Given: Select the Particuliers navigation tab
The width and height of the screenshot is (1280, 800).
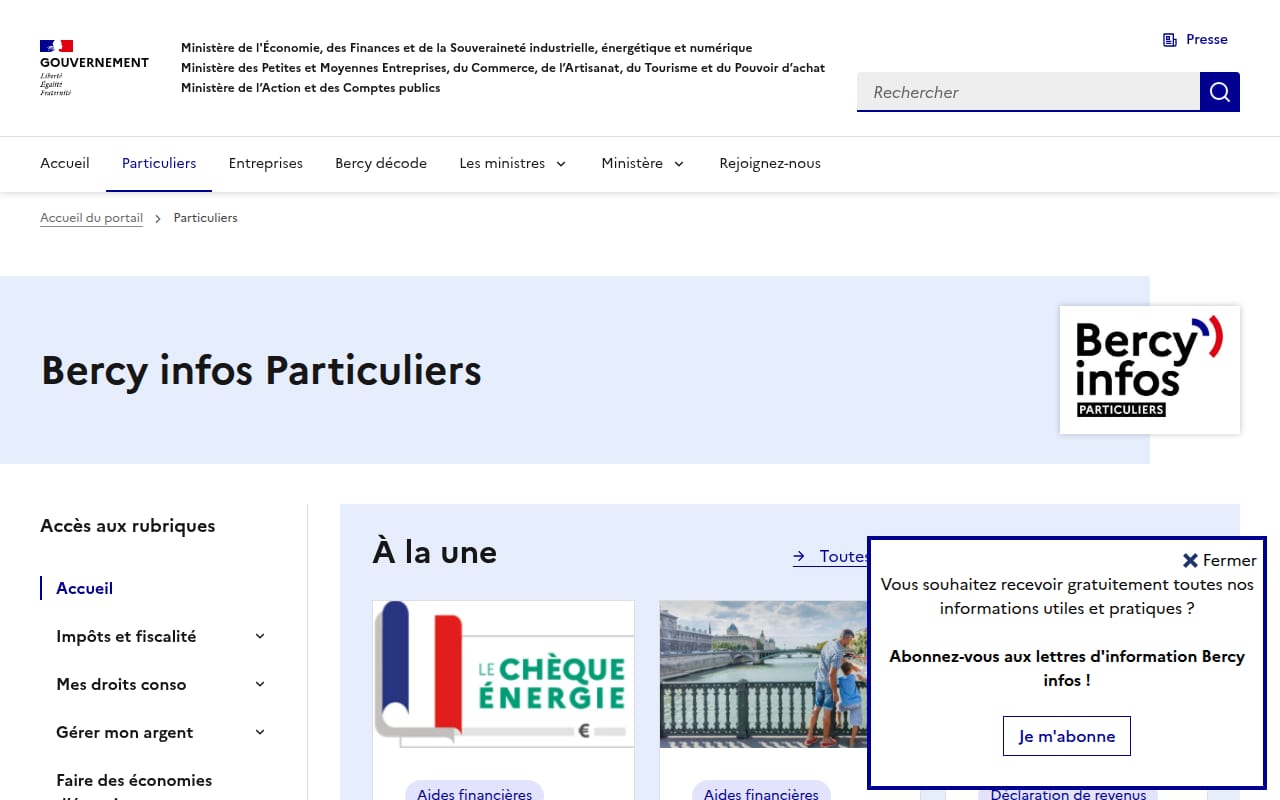Looking at the screenshot, I should coord(159,163).
